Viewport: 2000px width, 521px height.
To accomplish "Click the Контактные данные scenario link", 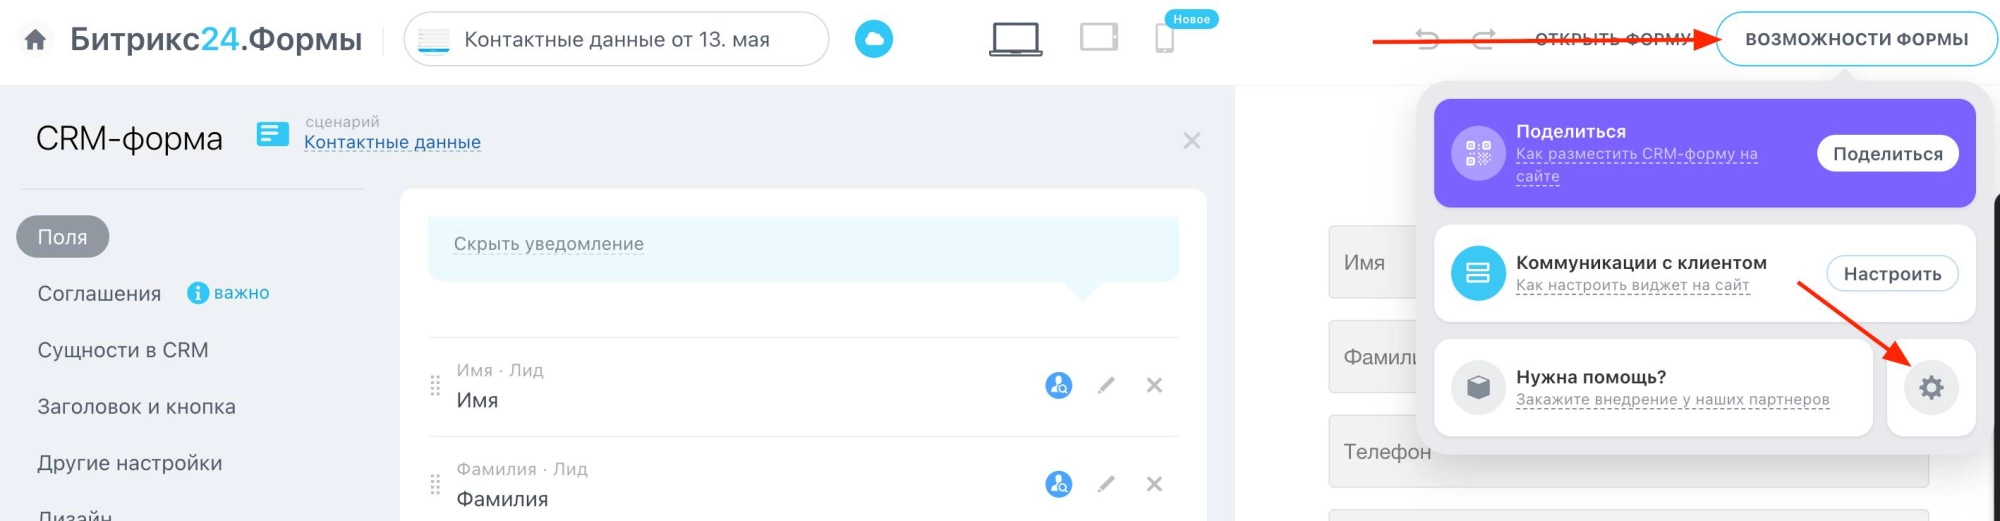I will click(x=392, y=142).
